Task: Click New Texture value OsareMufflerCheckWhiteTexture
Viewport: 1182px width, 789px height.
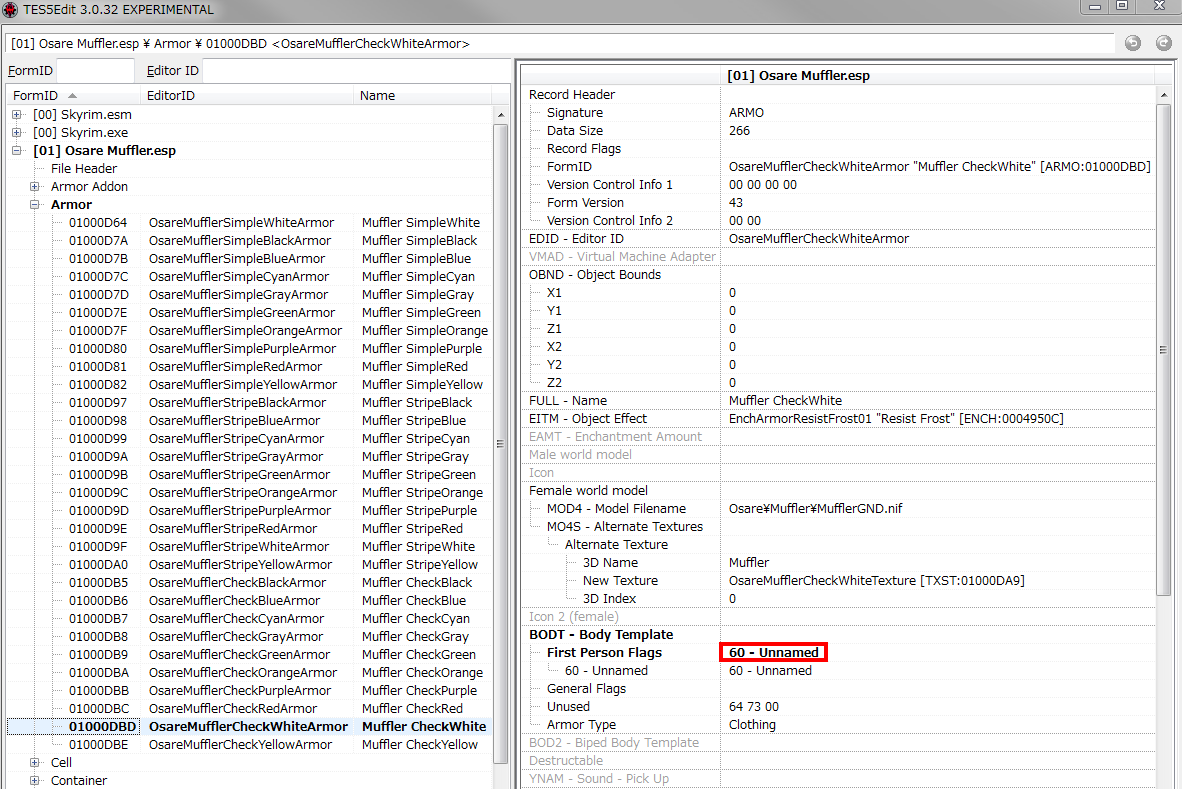Action: [877, 581]
